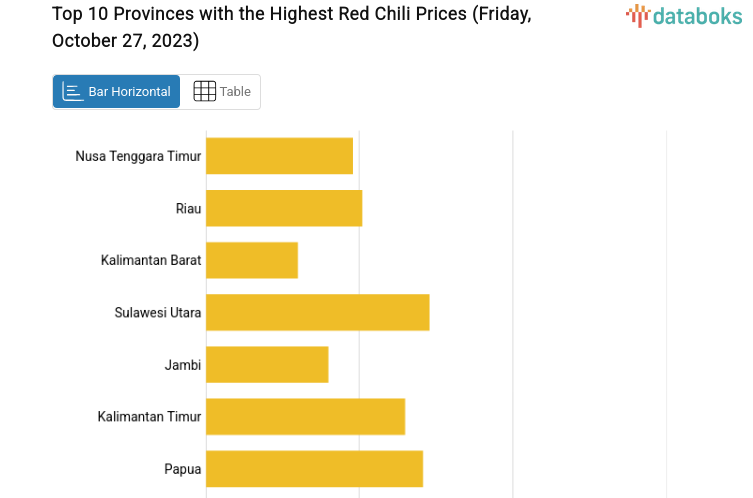The width and height of the screenshot is (753, 498).
Task: Click the Sulawesi Utara axis label
Action: click(x=158, y=312)
